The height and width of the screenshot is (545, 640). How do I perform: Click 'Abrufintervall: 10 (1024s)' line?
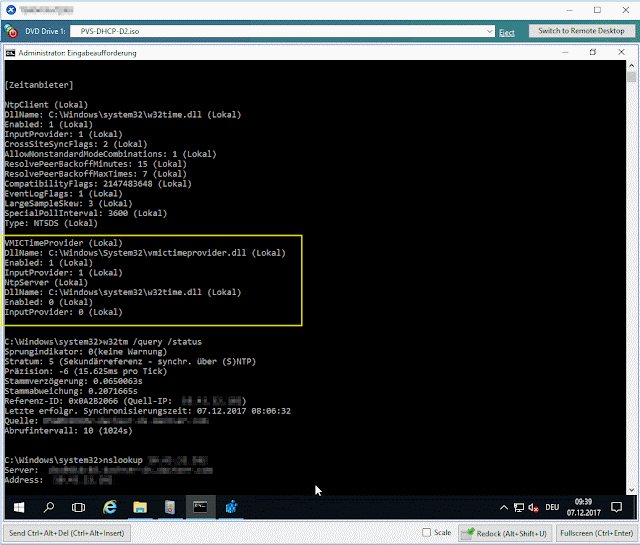coord(69,431)
